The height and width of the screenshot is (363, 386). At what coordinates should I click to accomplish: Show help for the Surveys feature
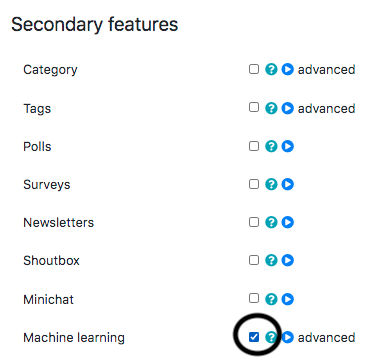tap(271, 184)
